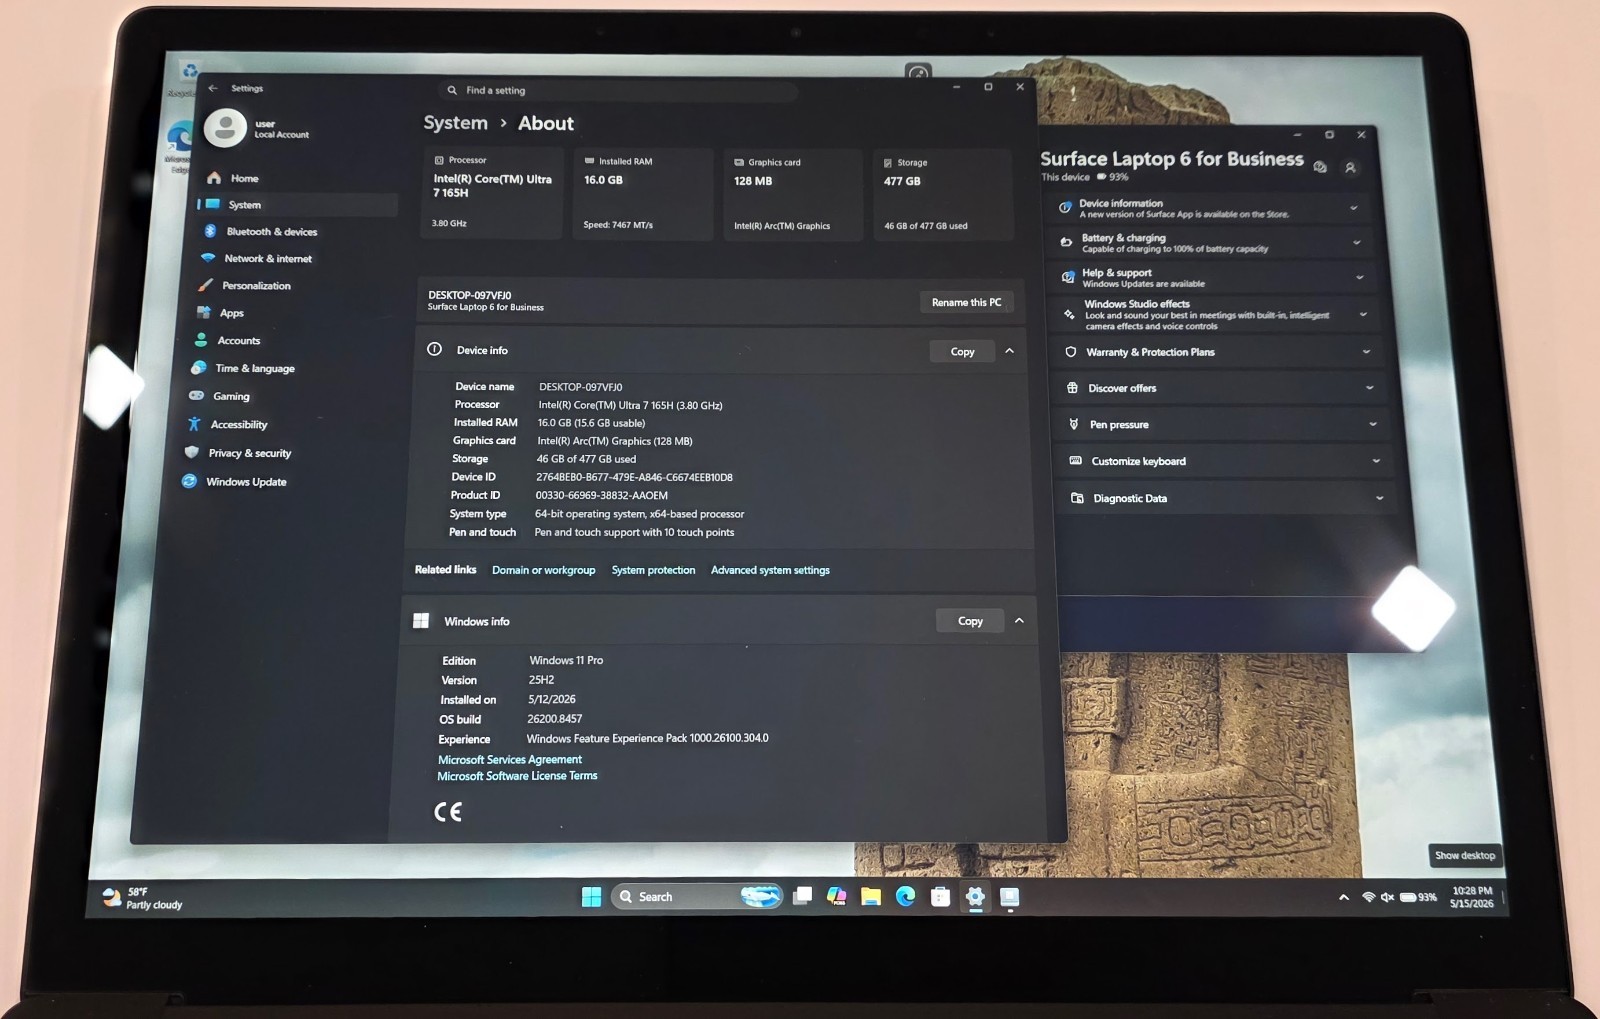Image resolution: width=1600 pixels, height=1019 pixels.
Task: Click the Device ID value 2764BEB0-B677...
Action: tap(634, 477)
